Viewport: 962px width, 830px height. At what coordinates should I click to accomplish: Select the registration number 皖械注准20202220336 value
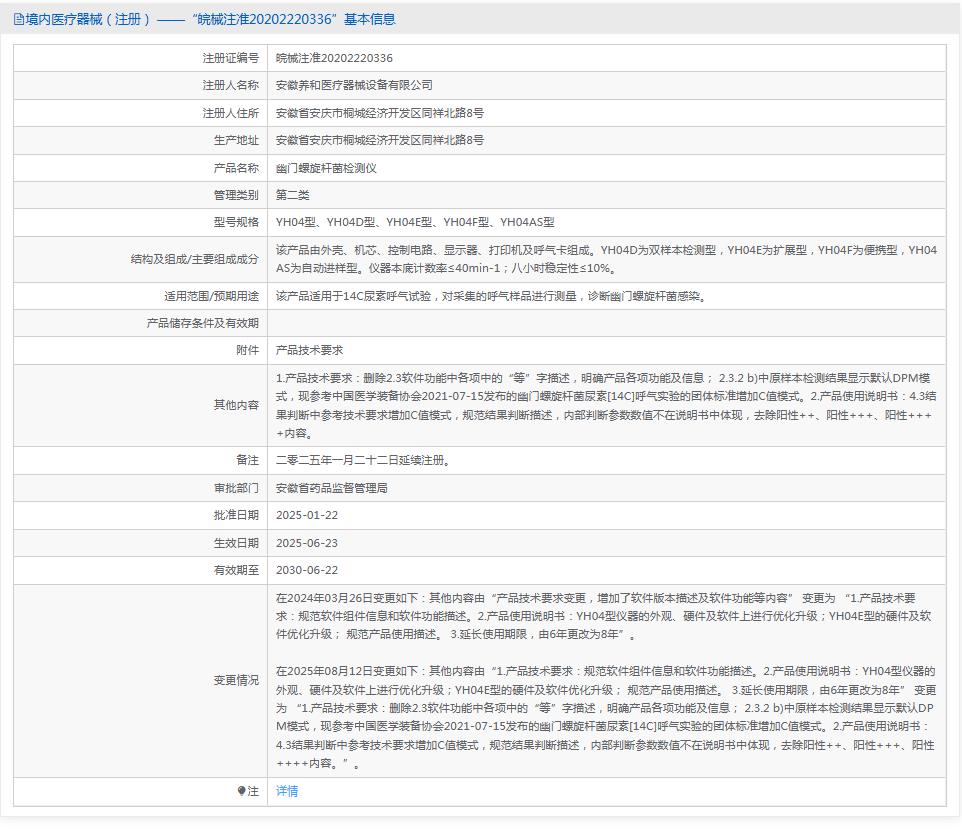334,58
